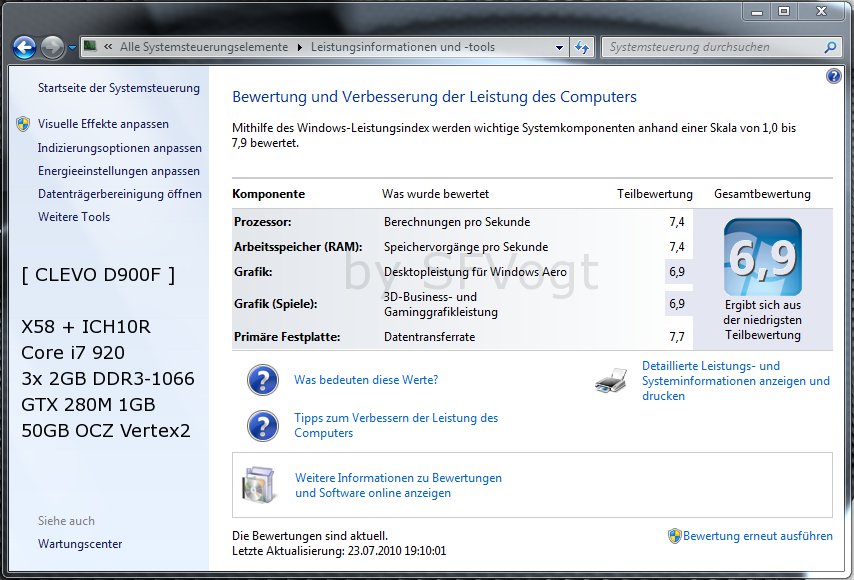Open 'Weitere Informationen zu Bewertungen' link
854x580 pixels.
pyautogui.click(x=398, y=485)
